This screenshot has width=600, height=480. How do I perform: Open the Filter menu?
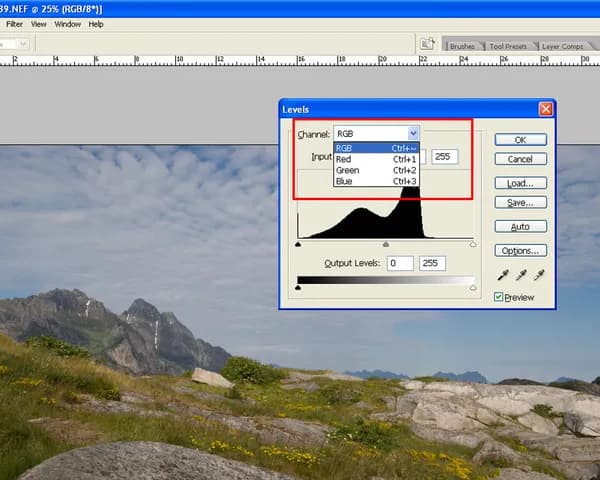point(15,23)
